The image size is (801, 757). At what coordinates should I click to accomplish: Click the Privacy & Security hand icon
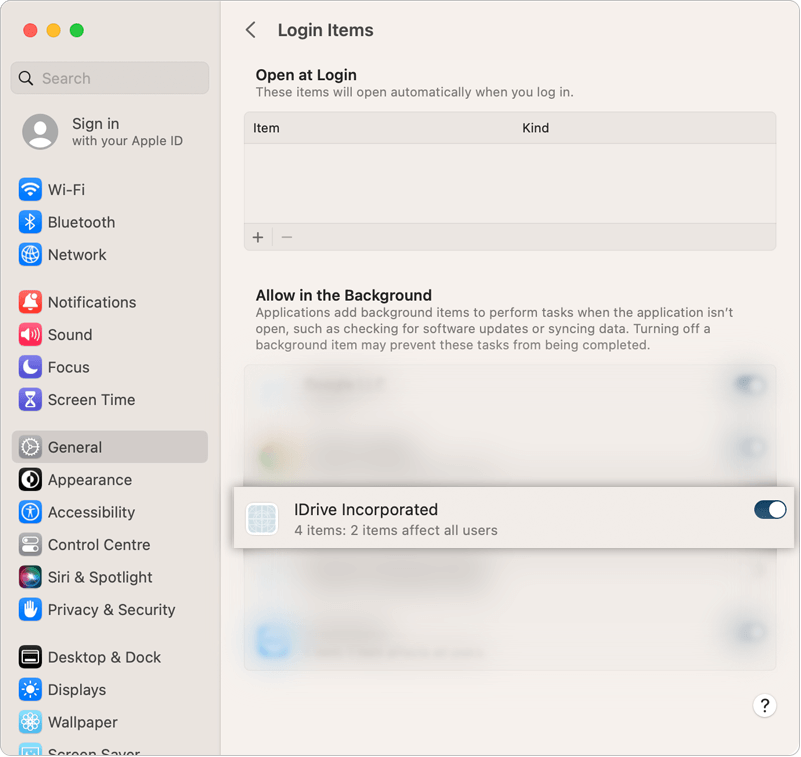tap(30, 609)
